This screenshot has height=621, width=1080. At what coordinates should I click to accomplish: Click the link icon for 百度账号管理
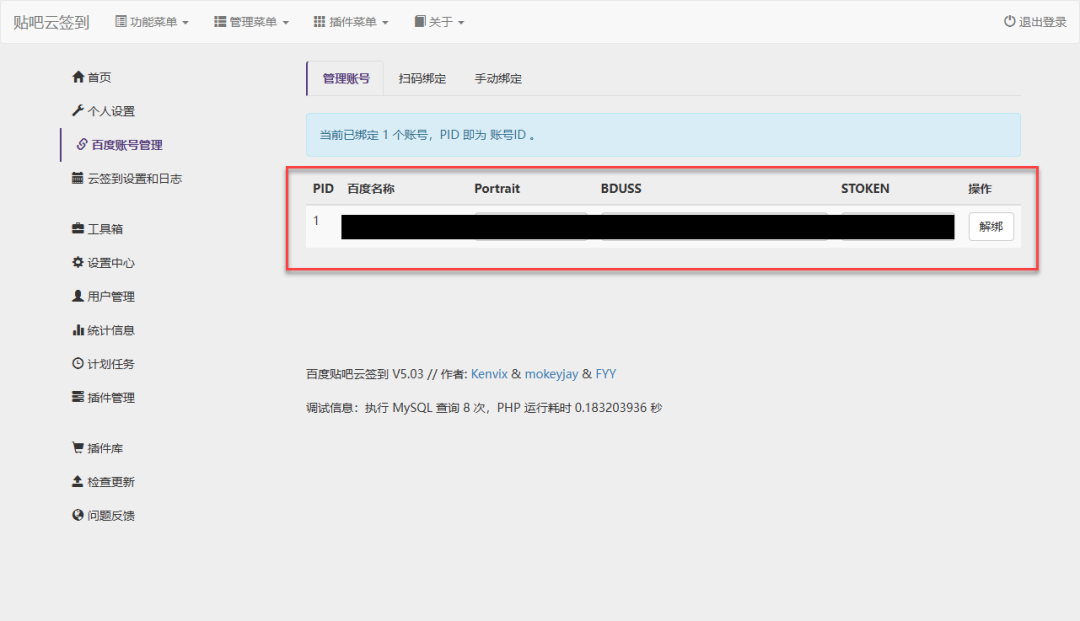[82, 145]
